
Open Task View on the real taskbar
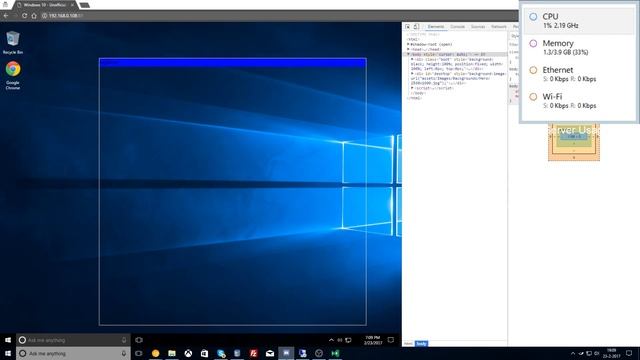(x=139, y=353)
